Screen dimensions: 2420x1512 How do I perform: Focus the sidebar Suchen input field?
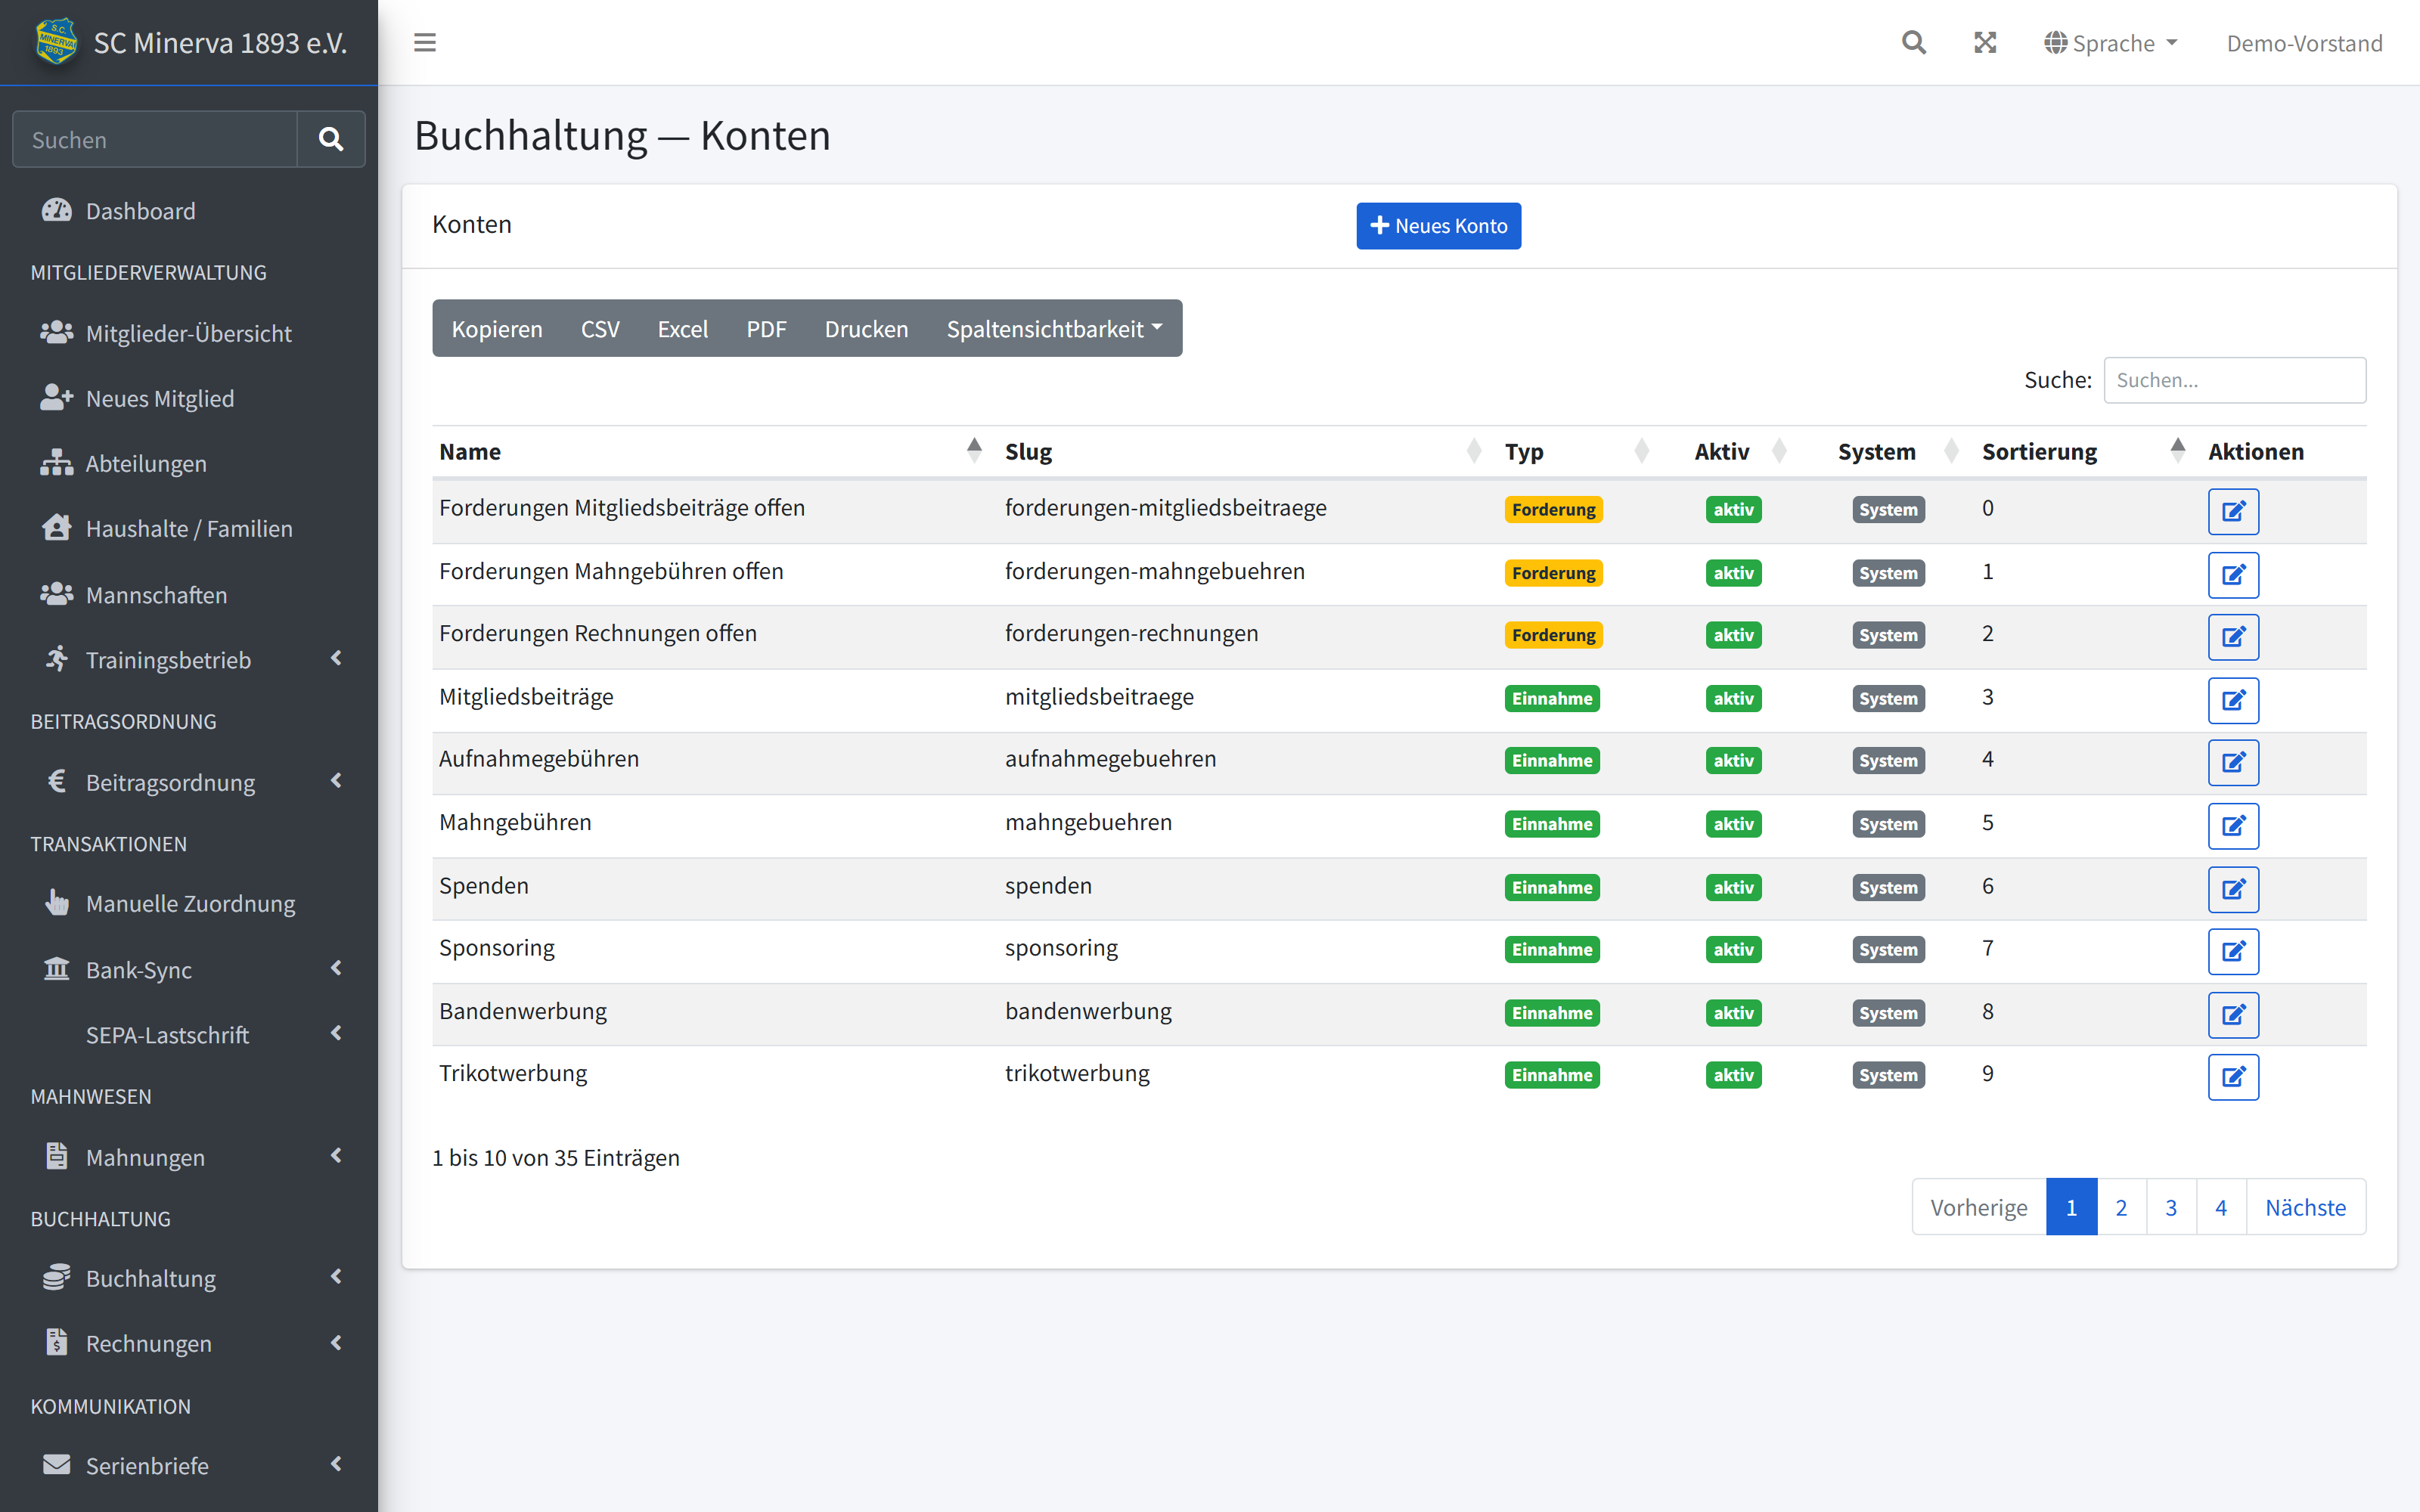pos(155,139)
